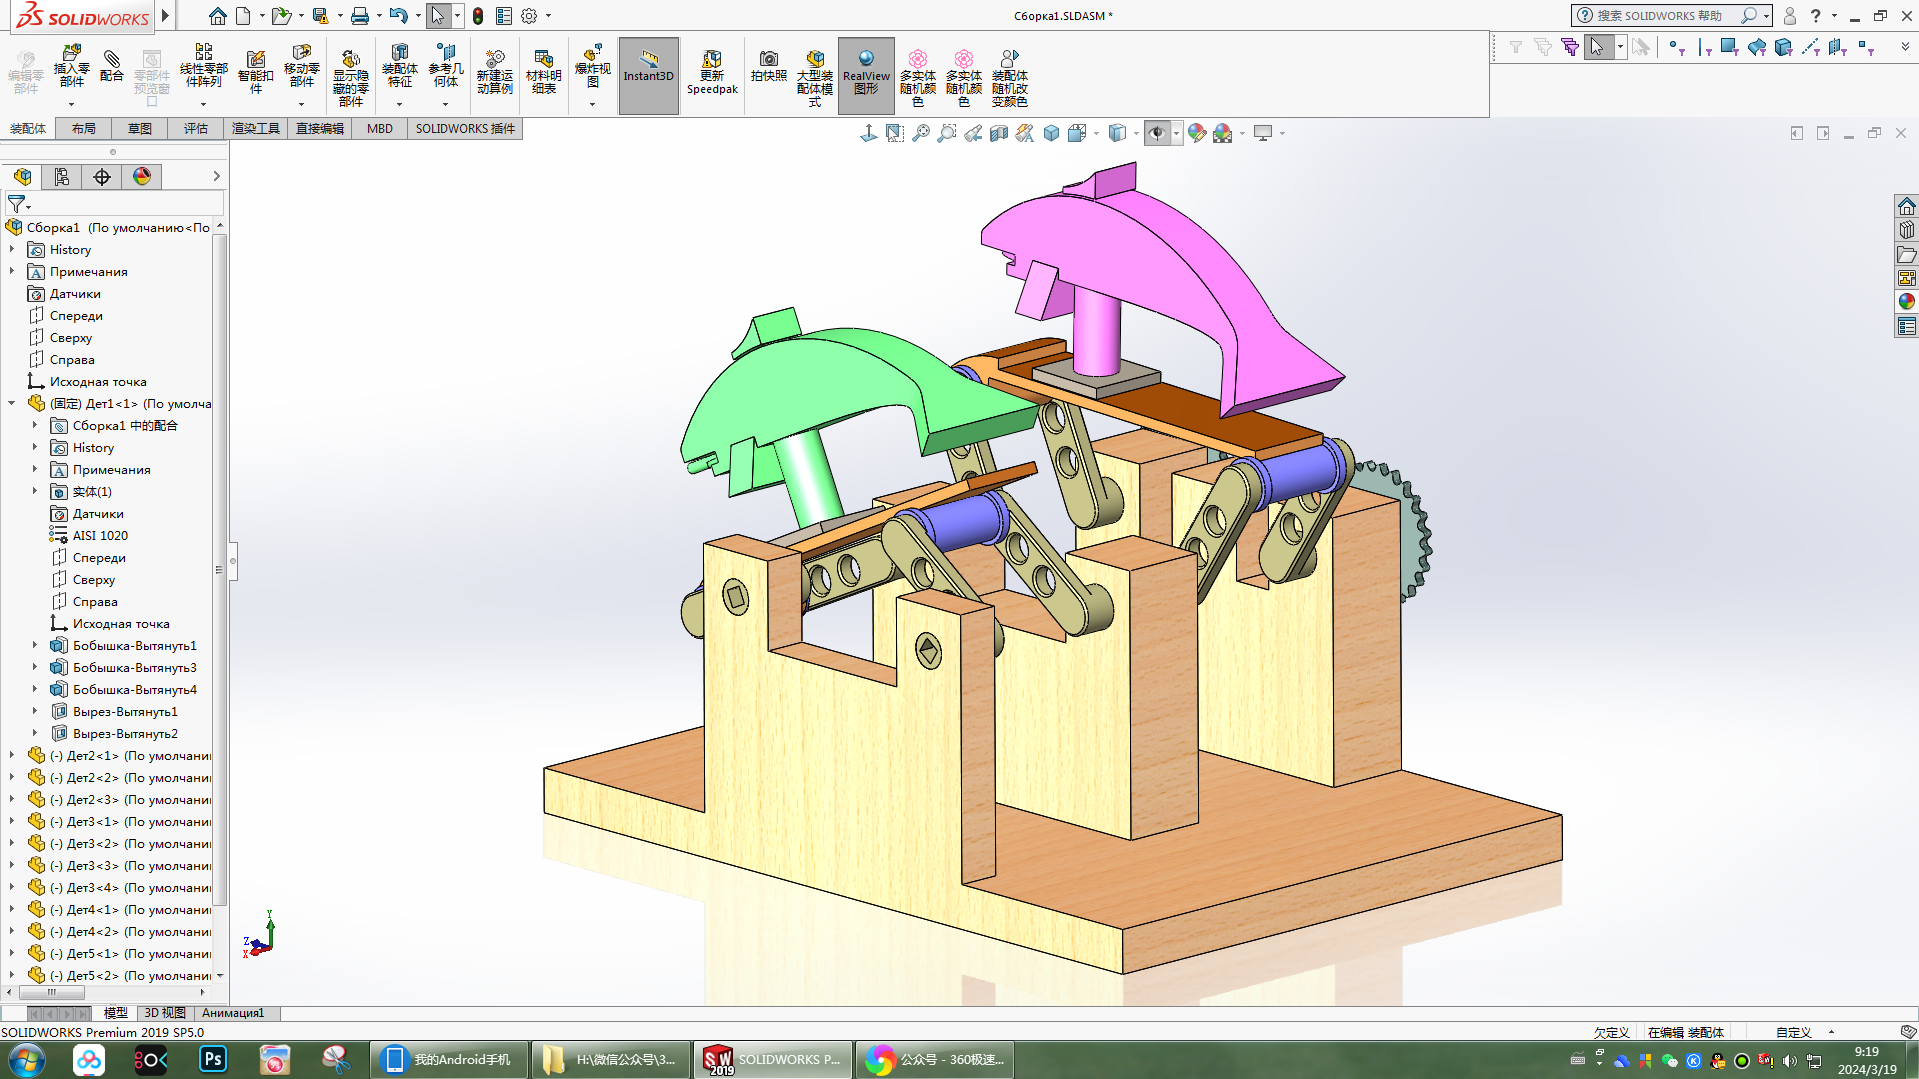Open the Bill of Materials (材料明细表) tool
This screenshot has height=1079, width=1919.
click(x=543, y=72)
